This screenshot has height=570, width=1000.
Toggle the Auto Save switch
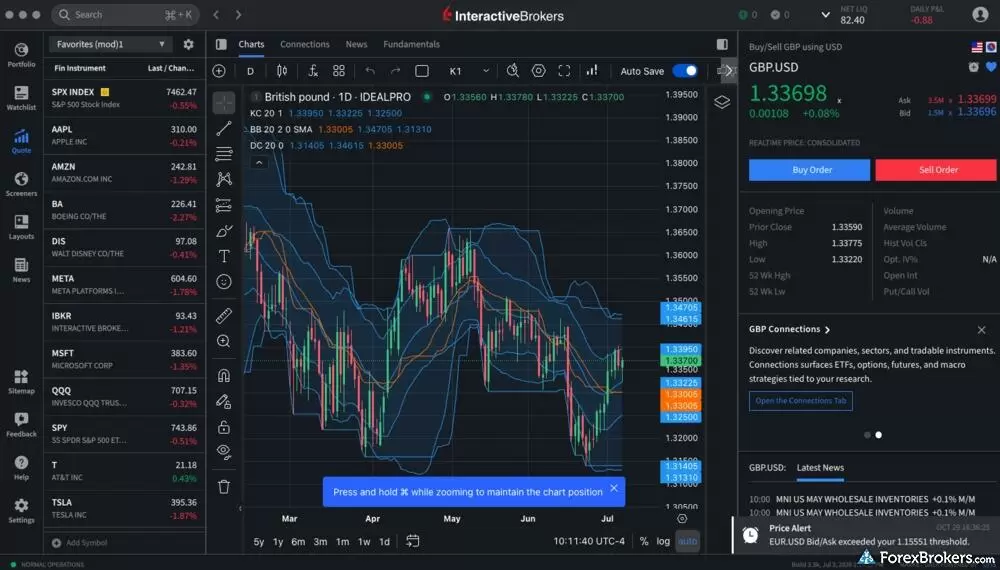point(685,71)
